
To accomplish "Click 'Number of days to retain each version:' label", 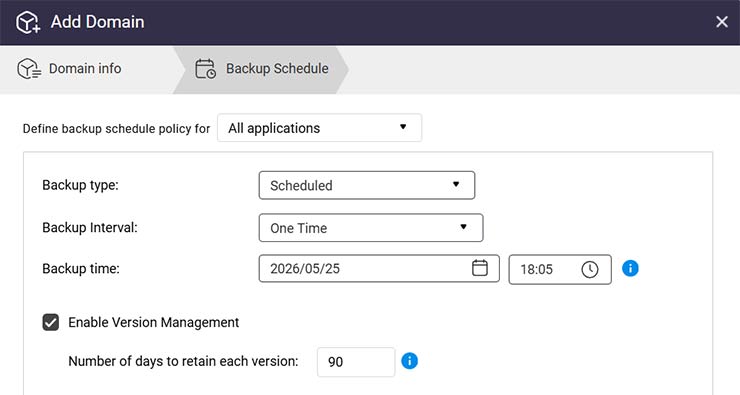I will tap(183, 361).
